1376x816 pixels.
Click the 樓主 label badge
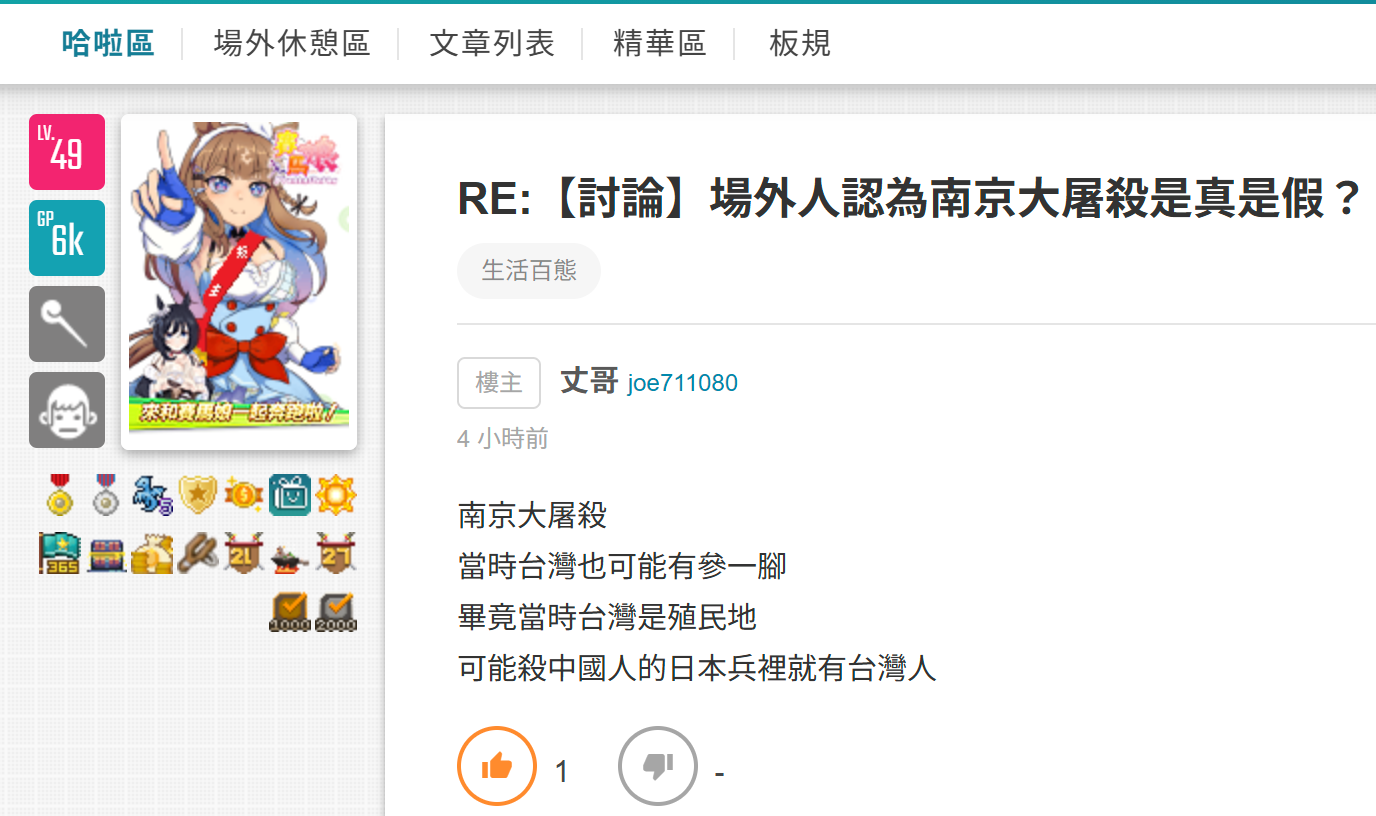[499, 383]
